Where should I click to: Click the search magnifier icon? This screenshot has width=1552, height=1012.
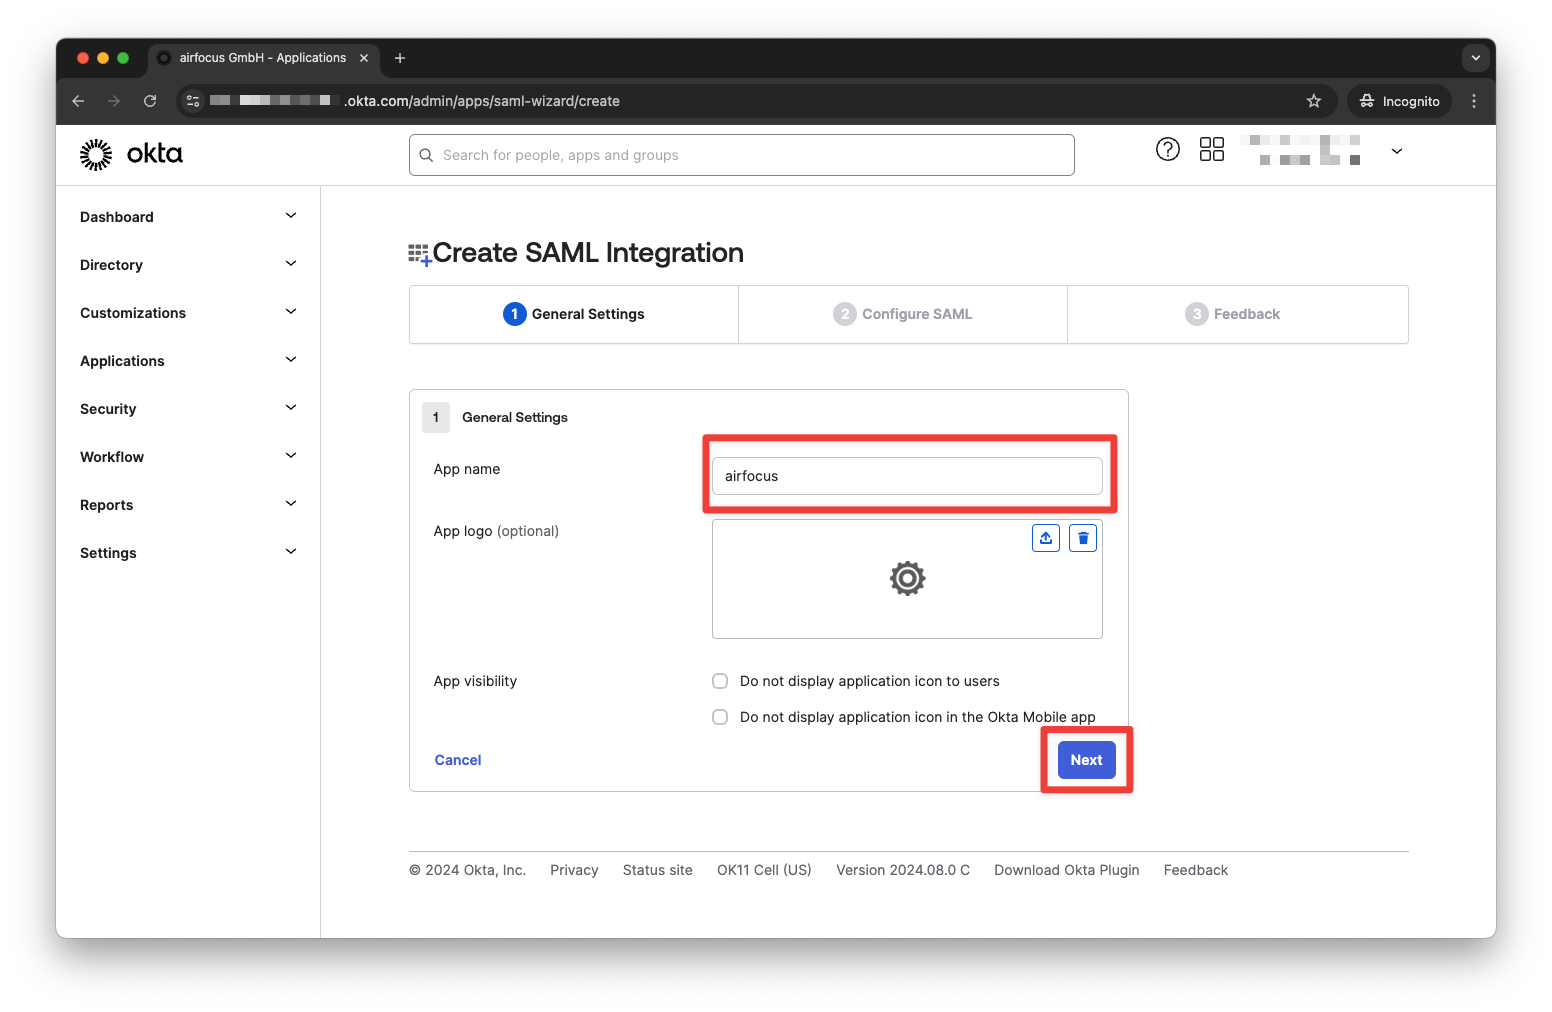click(x=426, y=155)
